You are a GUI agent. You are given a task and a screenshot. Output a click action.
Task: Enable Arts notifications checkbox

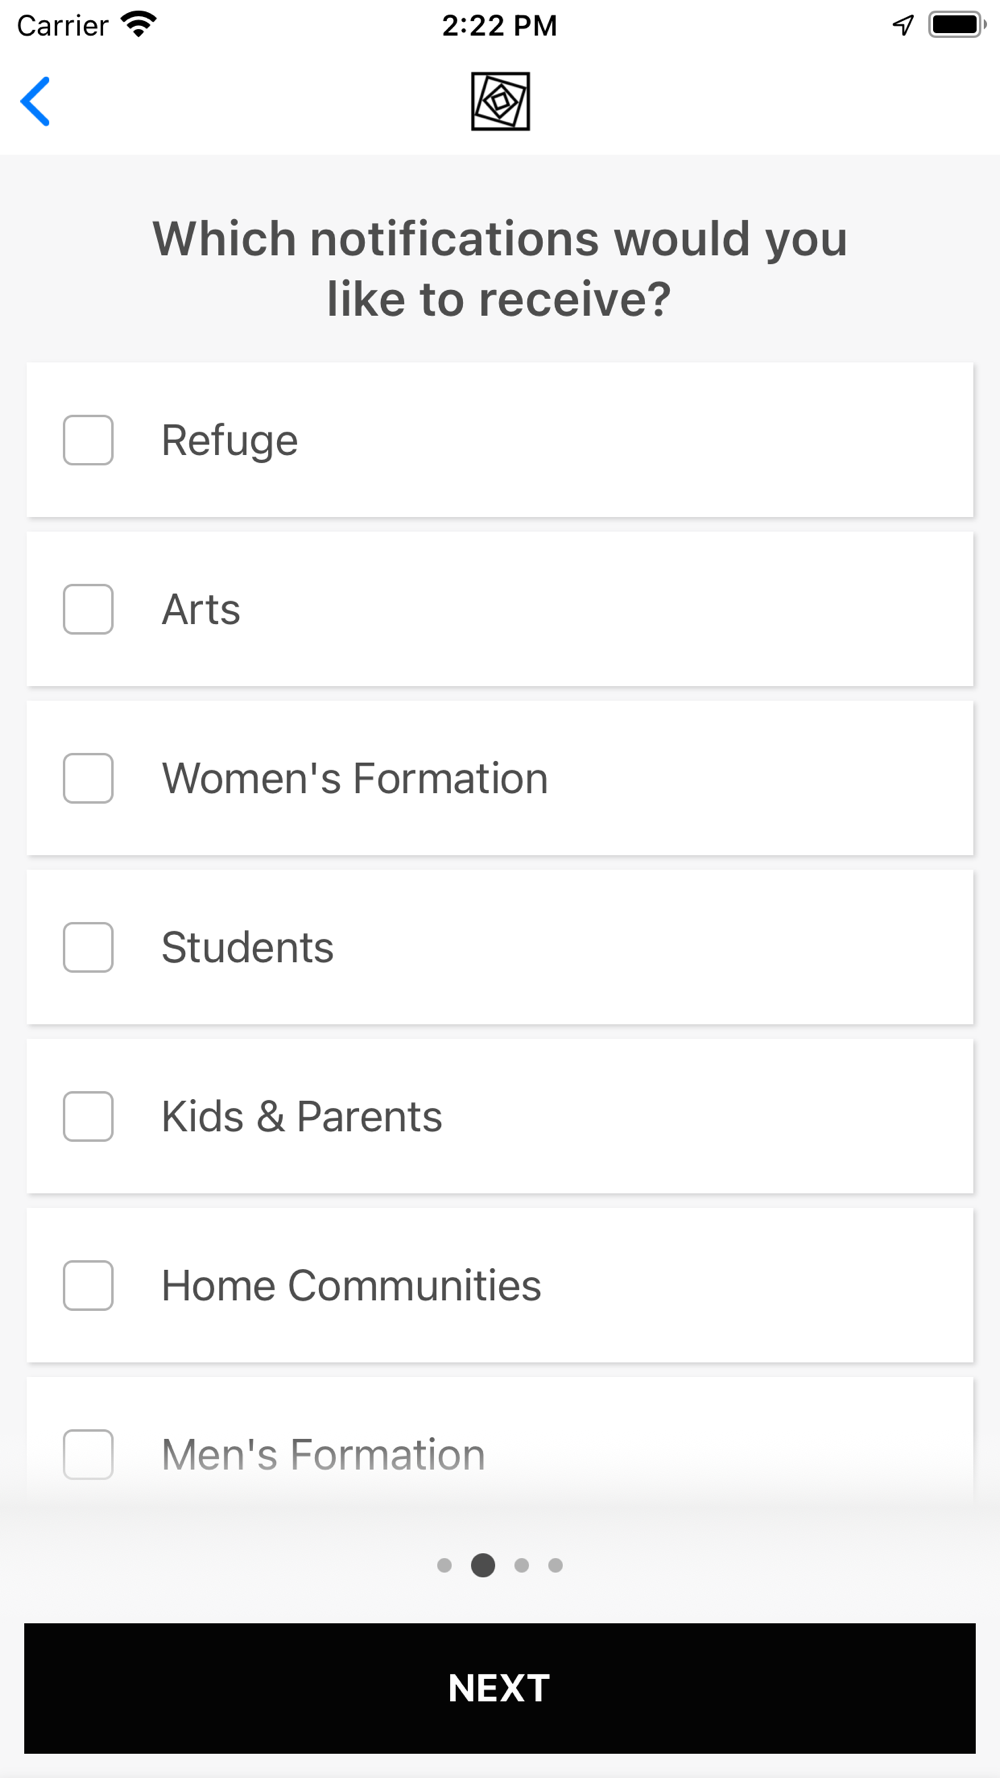(88, 609)
